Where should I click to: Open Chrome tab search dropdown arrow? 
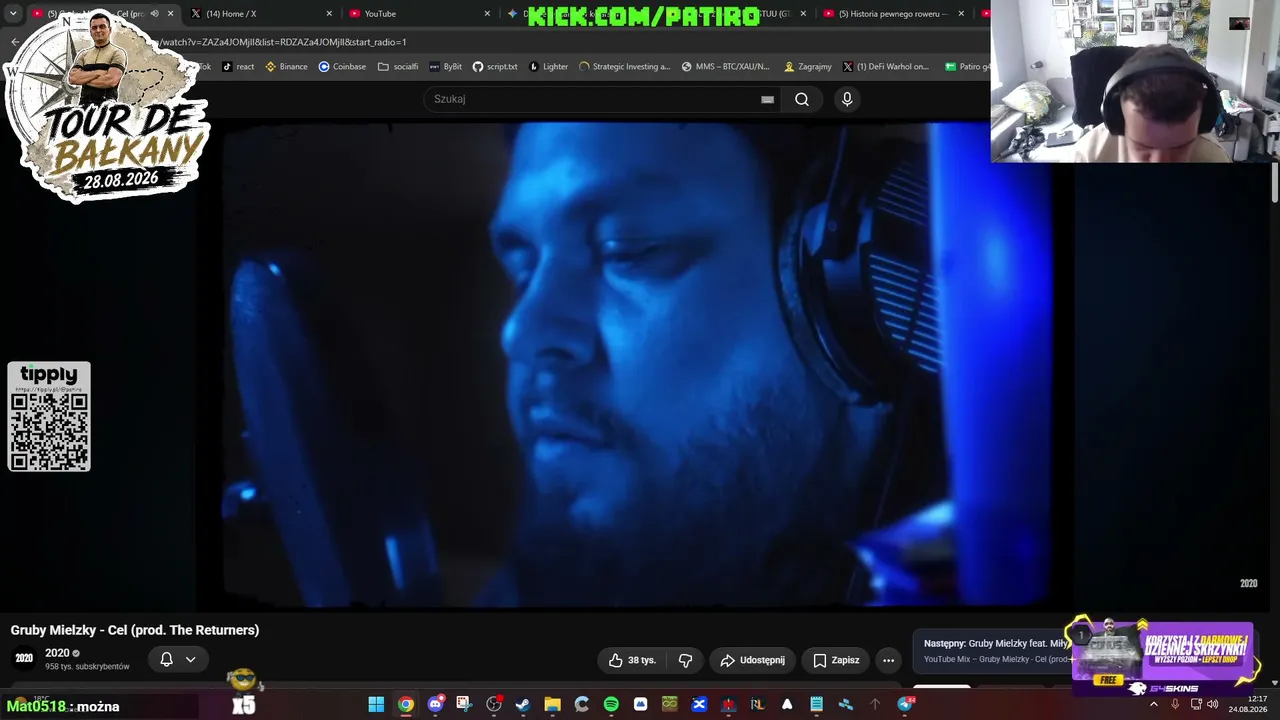tap(13, 14)
